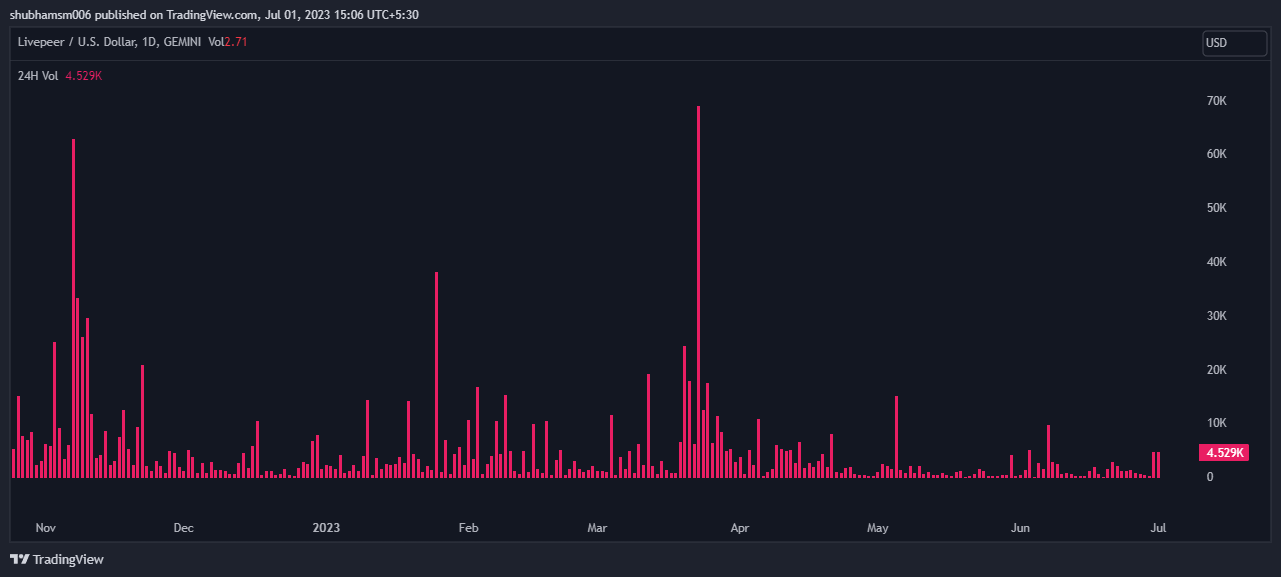Click the Mar label on the time axis
Image resolution: width=1281 pixels, height=577 pixels.
click(597, 527)
